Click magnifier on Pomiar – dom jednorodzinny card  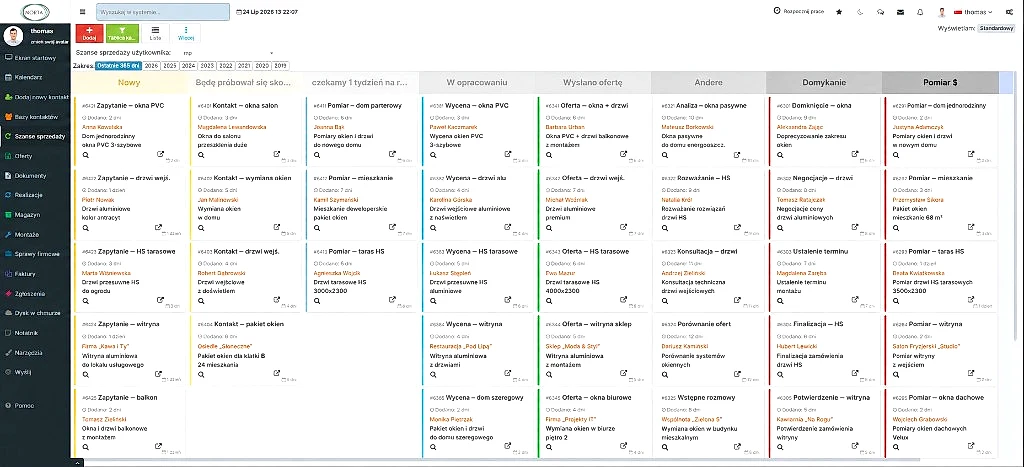coord(895,155)
